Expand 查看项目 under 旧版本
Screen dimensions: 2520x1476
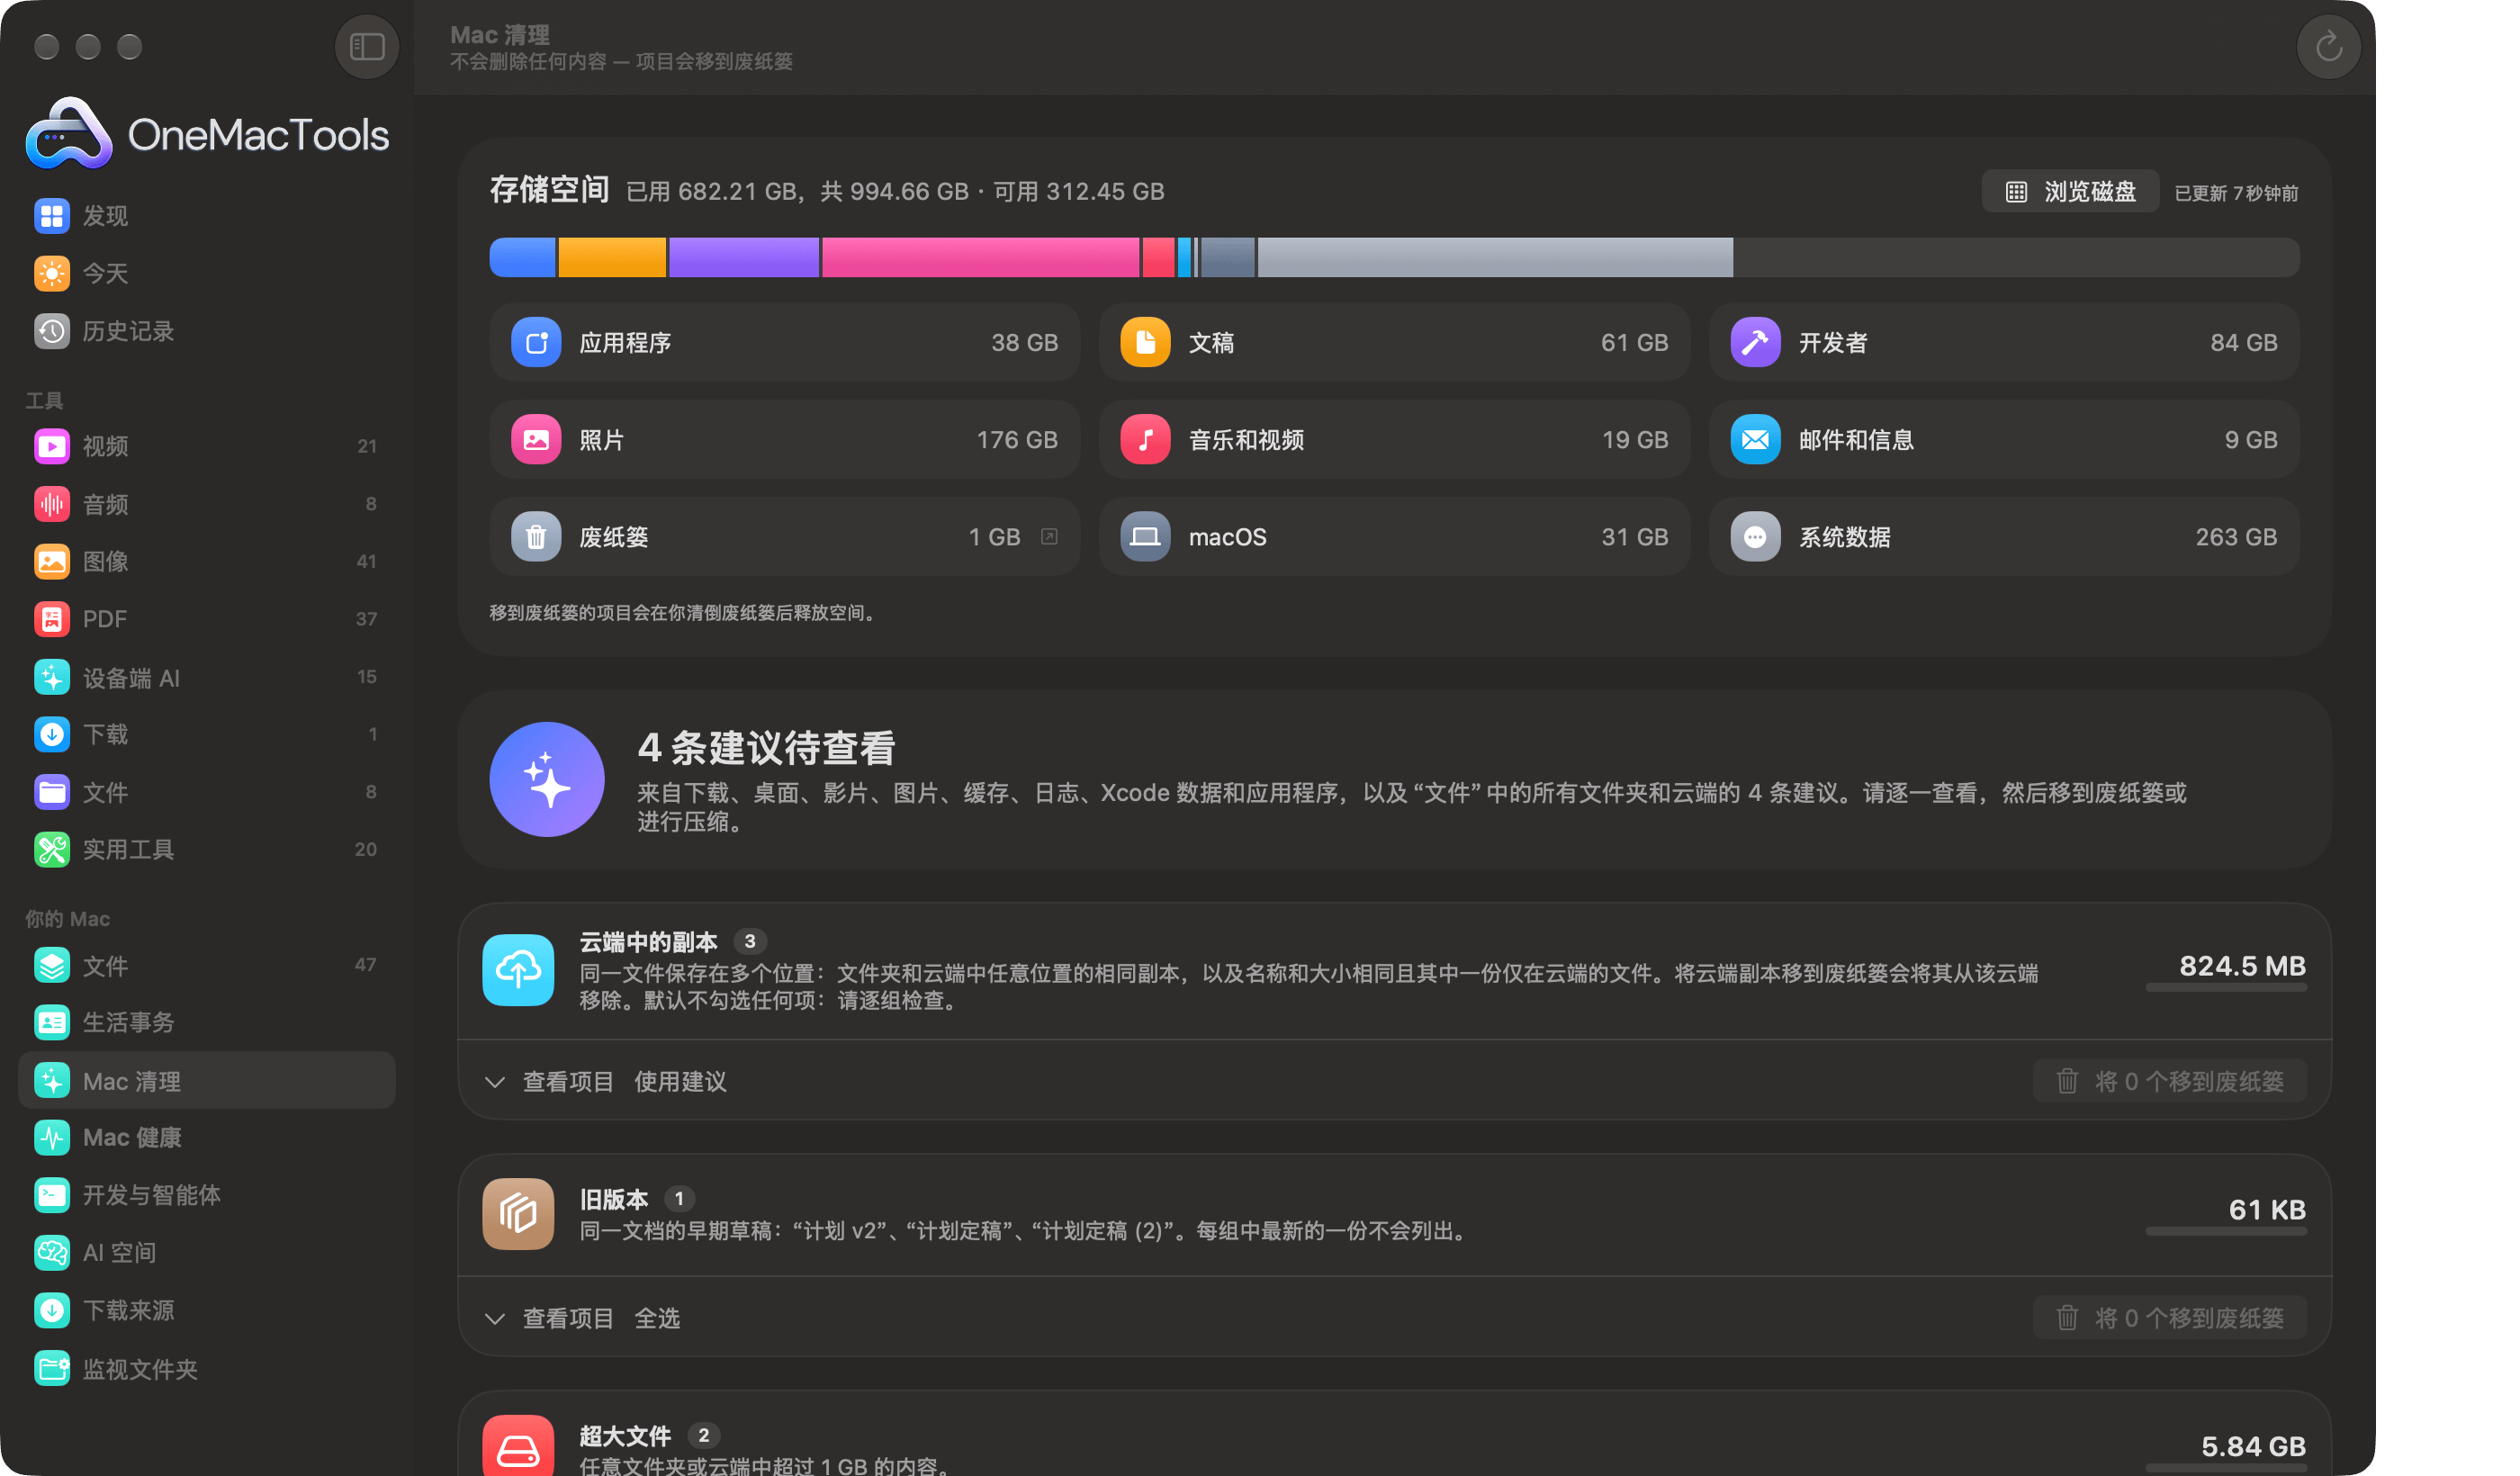tap(550, 1318)
